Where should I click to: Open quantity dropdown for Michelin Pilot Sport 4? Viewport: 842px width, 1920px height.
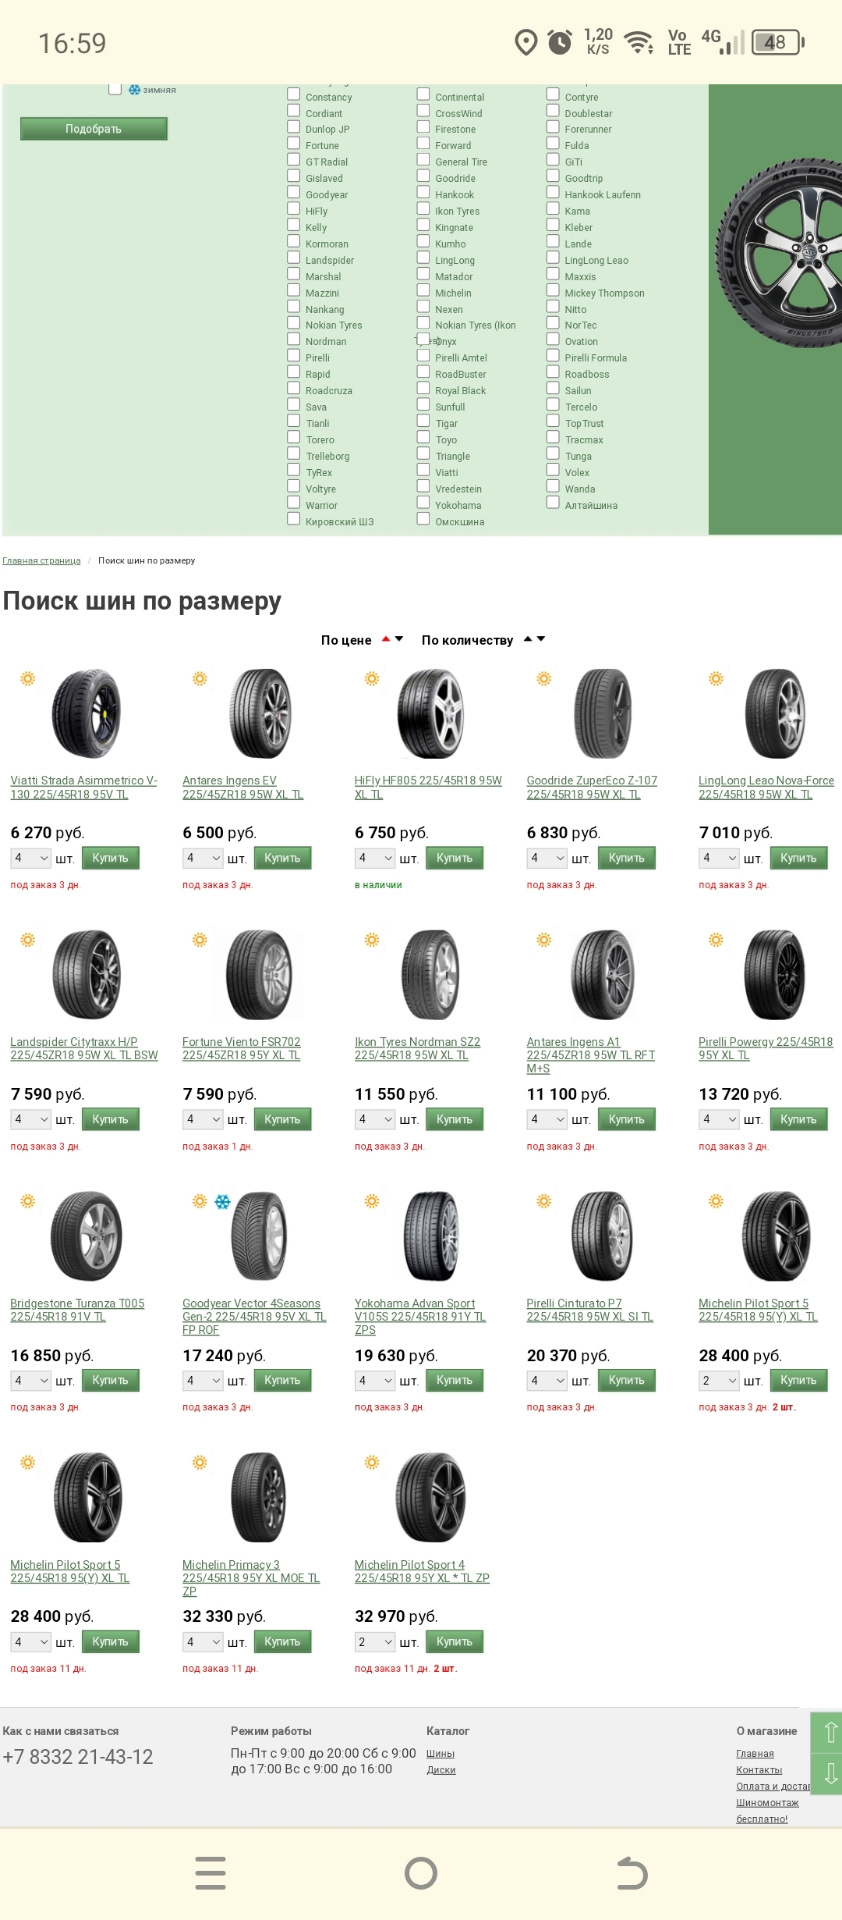click(374, 1642)
